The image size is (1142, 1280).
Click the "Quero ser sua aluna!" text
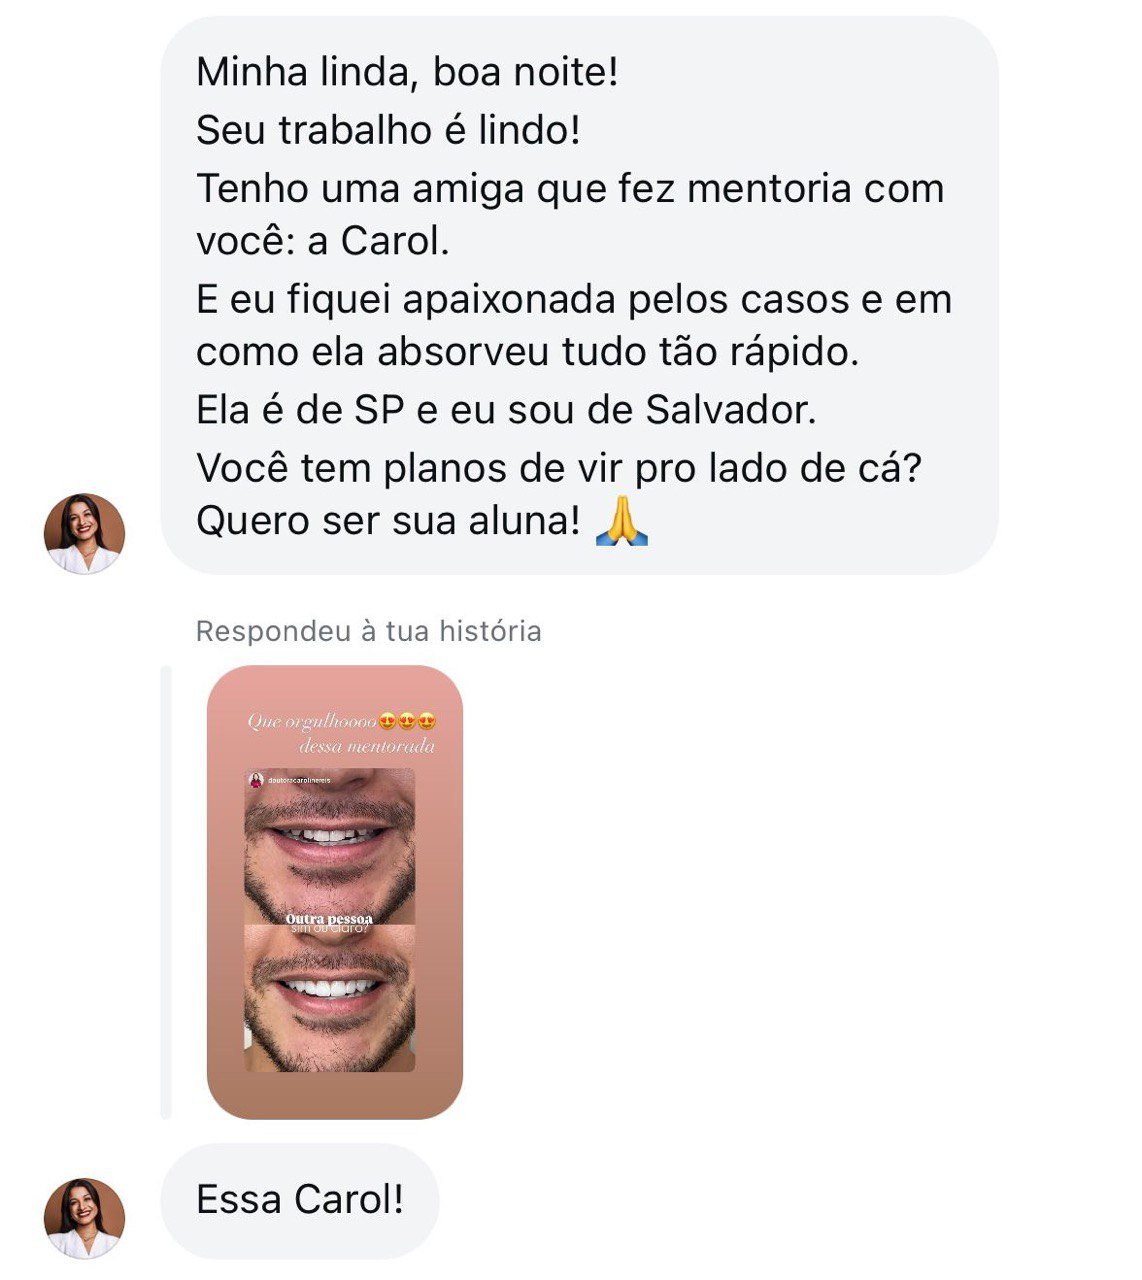click(x=388, y=521)
